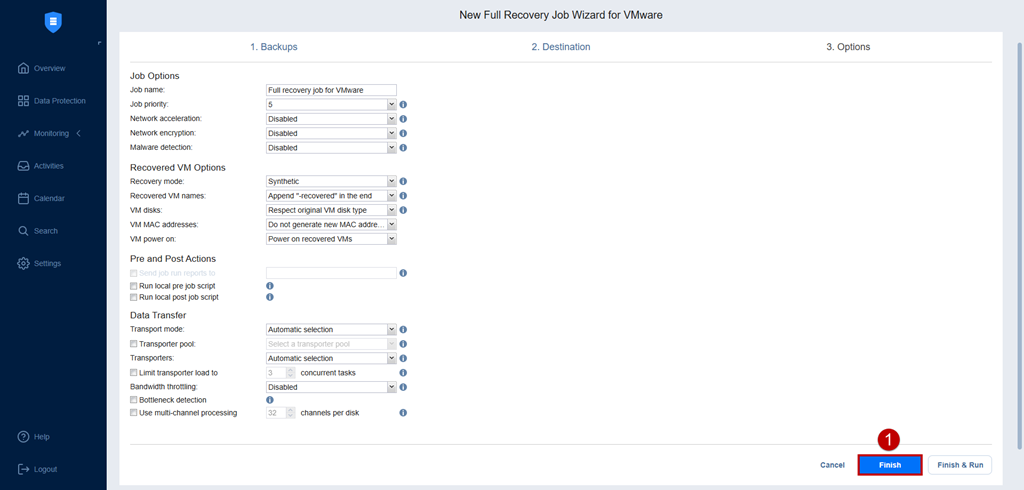Toggle Send job run reports checkbox

point(133,273)
